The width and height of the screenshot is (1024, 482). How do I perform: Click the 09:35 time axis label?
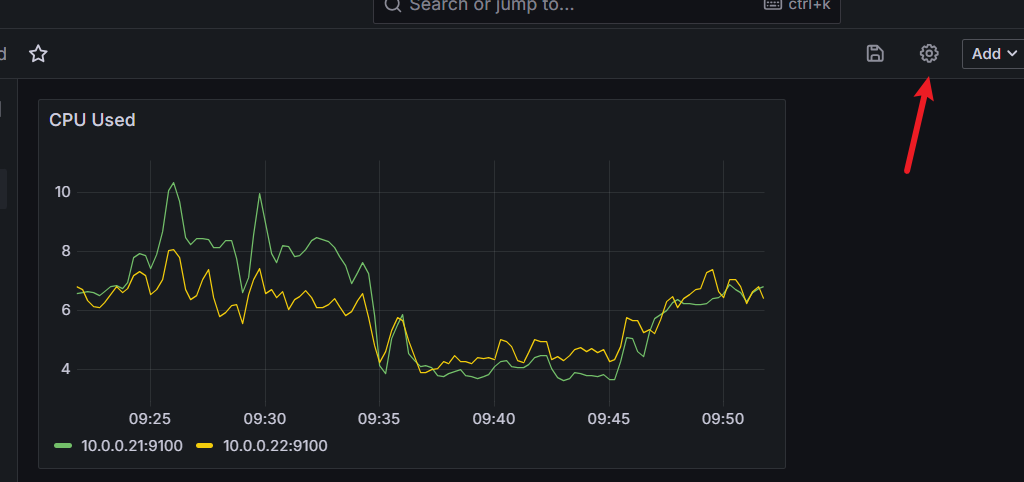click(379, 418)
